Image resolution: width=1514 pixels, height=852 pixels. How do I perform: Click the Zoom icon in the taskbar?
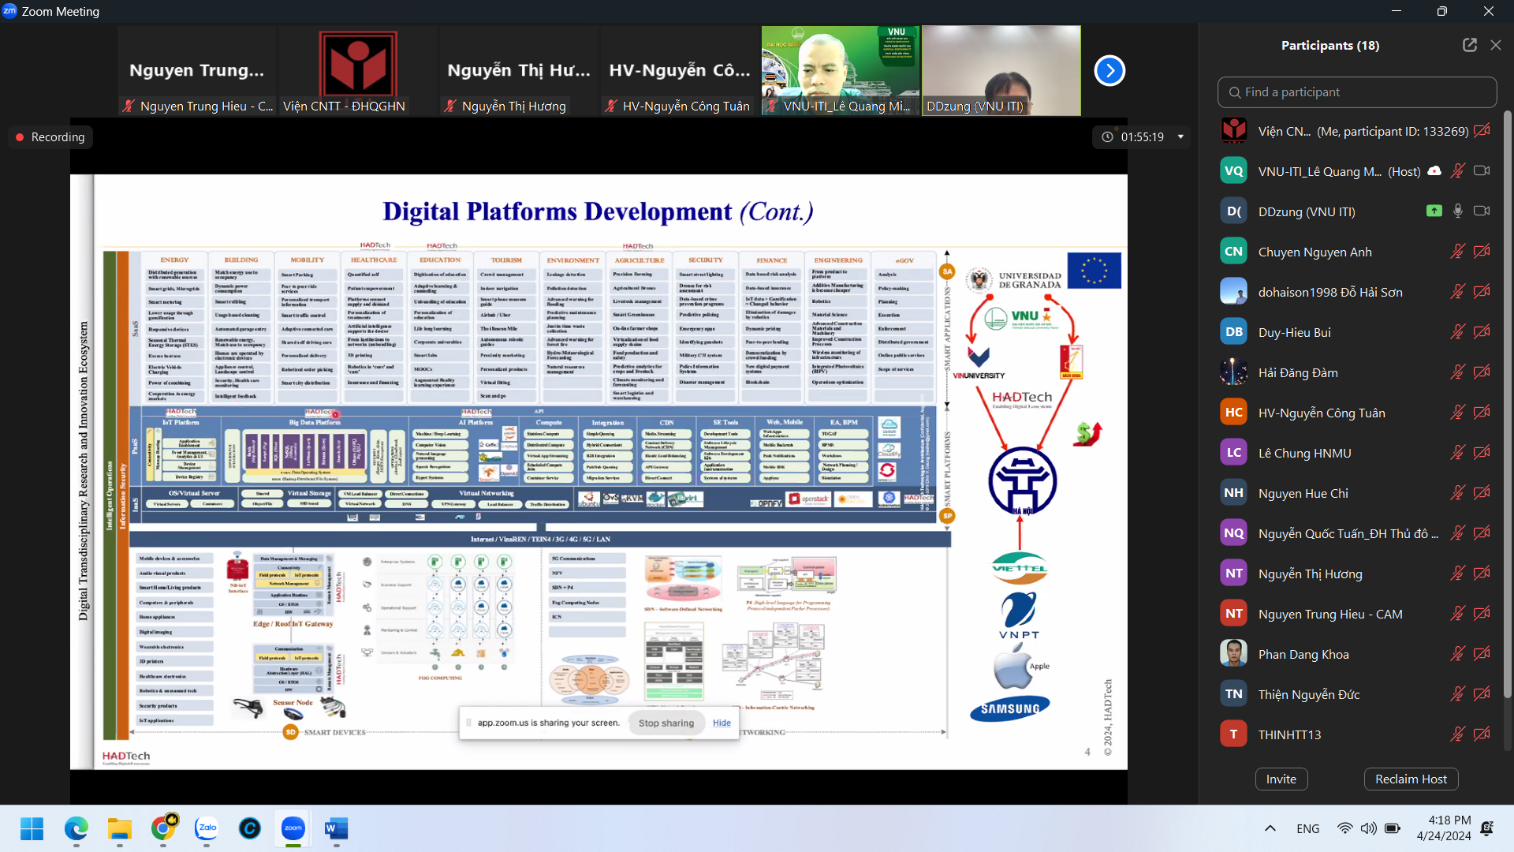click(293, 828)
